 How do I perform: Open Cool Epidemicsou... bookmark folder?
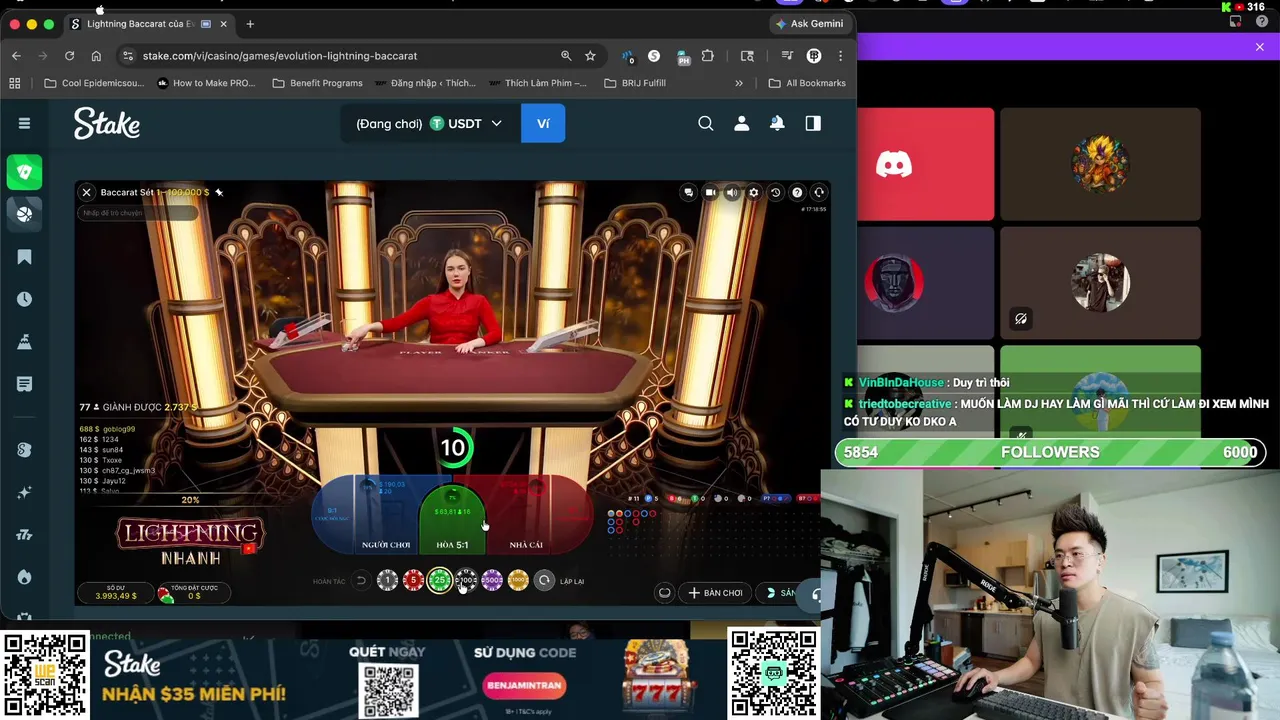pyautogui.click(x=94, y=83)
